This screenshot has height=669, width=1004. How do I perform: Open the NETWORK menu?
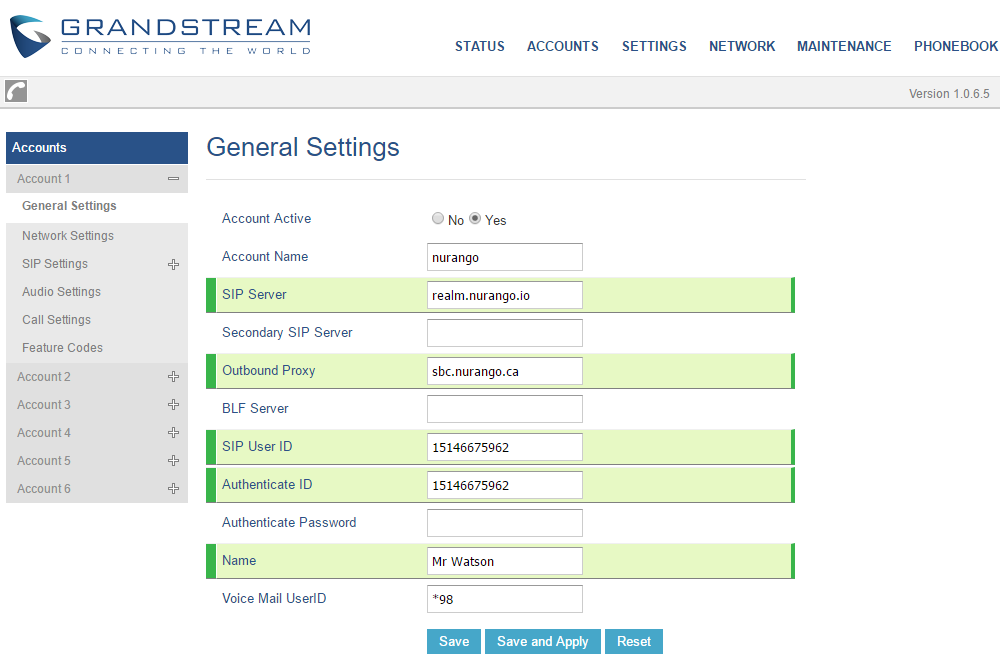tap(741, 46)
